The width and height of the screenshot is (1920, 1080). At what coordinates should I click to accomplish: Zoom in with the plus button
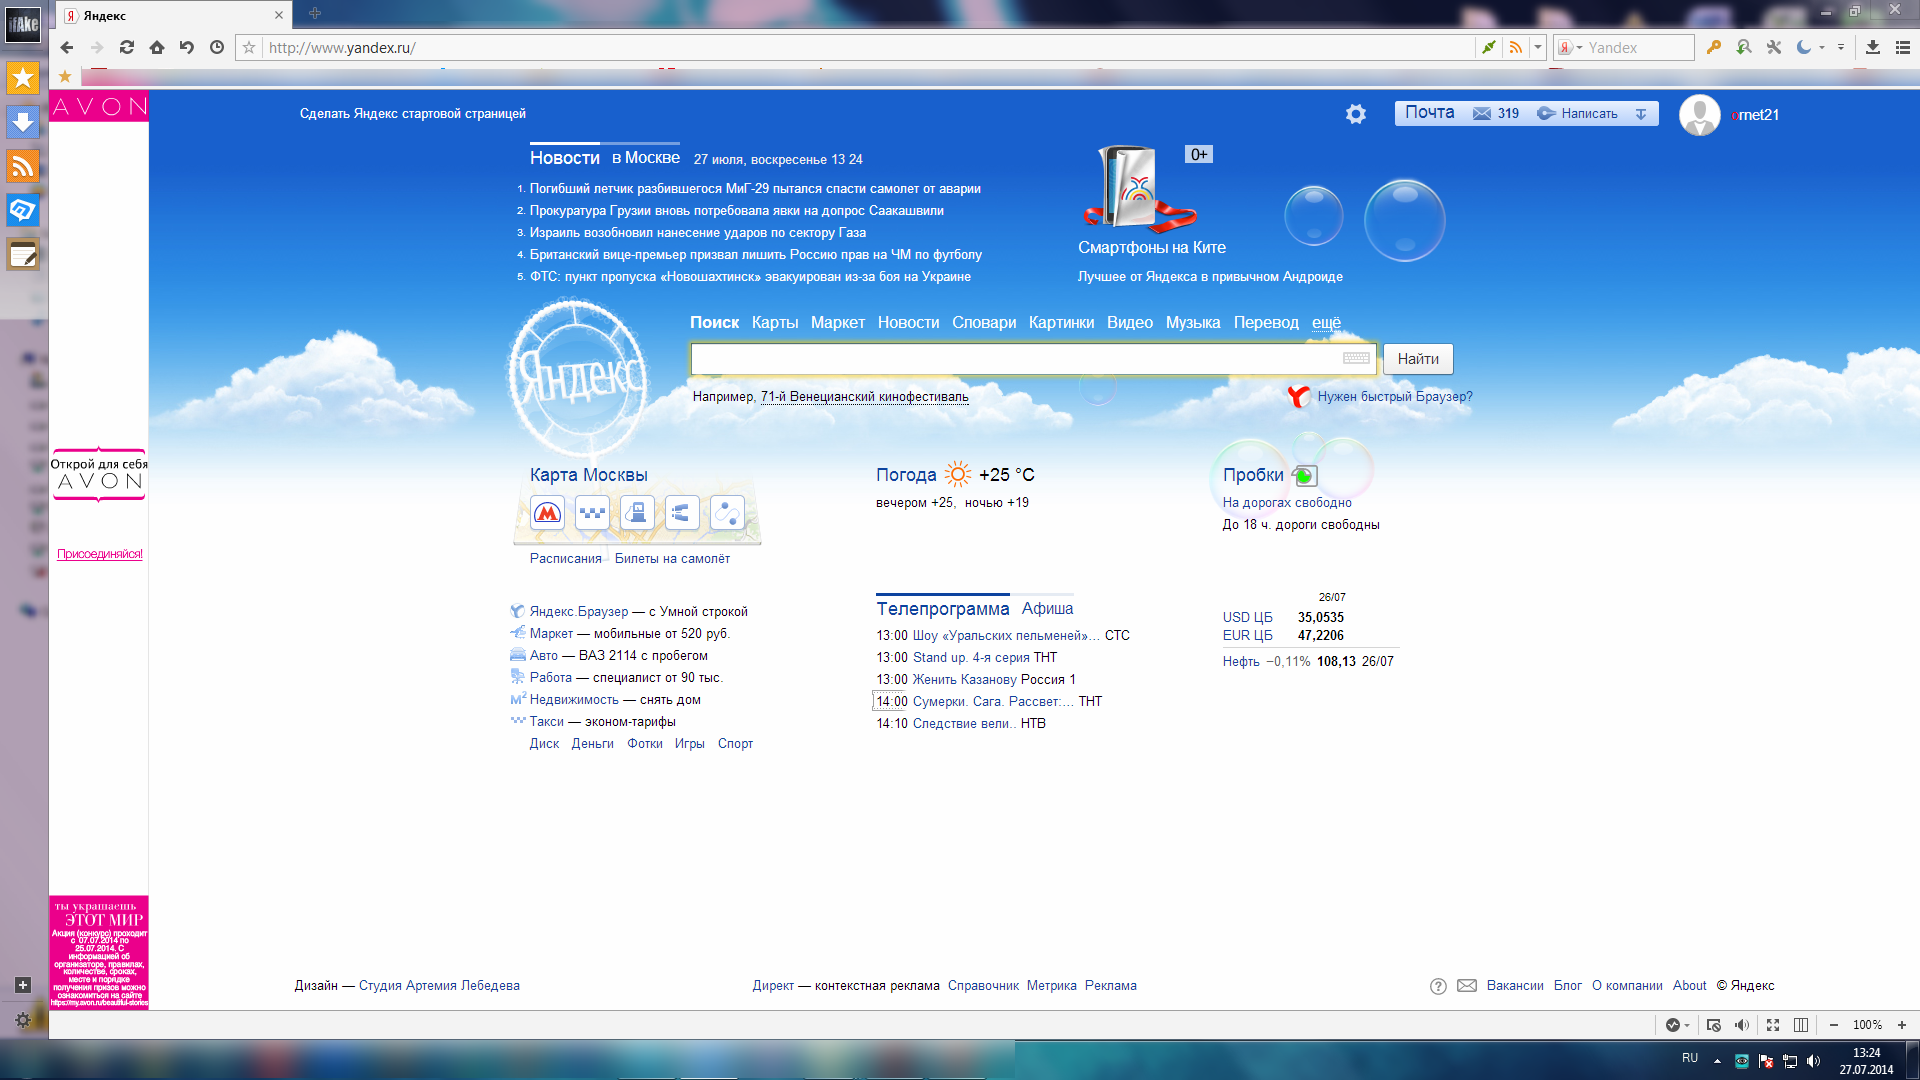1902,1025
